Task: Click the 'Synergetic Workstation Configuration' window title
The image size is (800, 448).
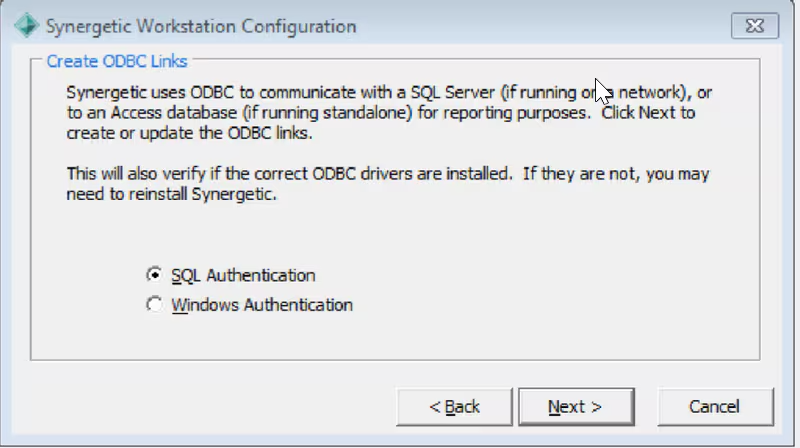Action: coord(201,26)
